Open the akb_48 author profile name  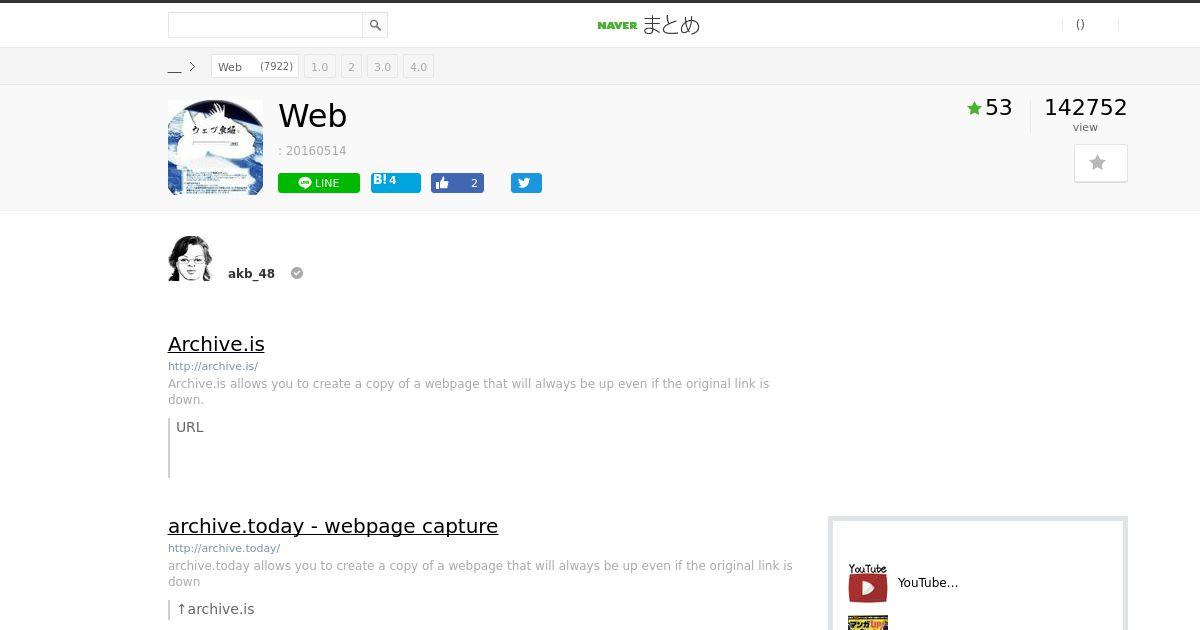click(x=251, y=274)
